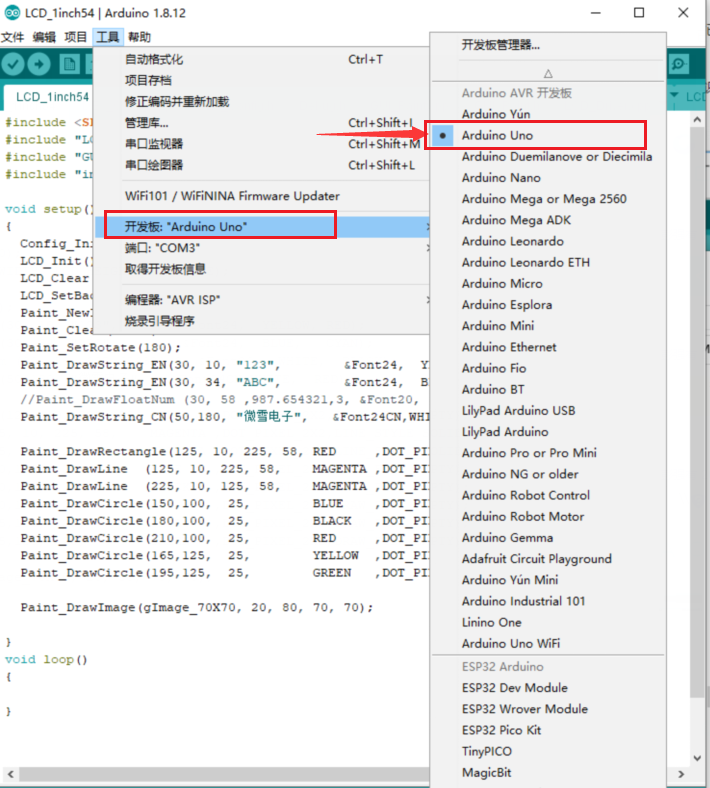Click the horizontal scrollbar right arrow
This screenshot has width=710, height=788.
click(681, 774)
